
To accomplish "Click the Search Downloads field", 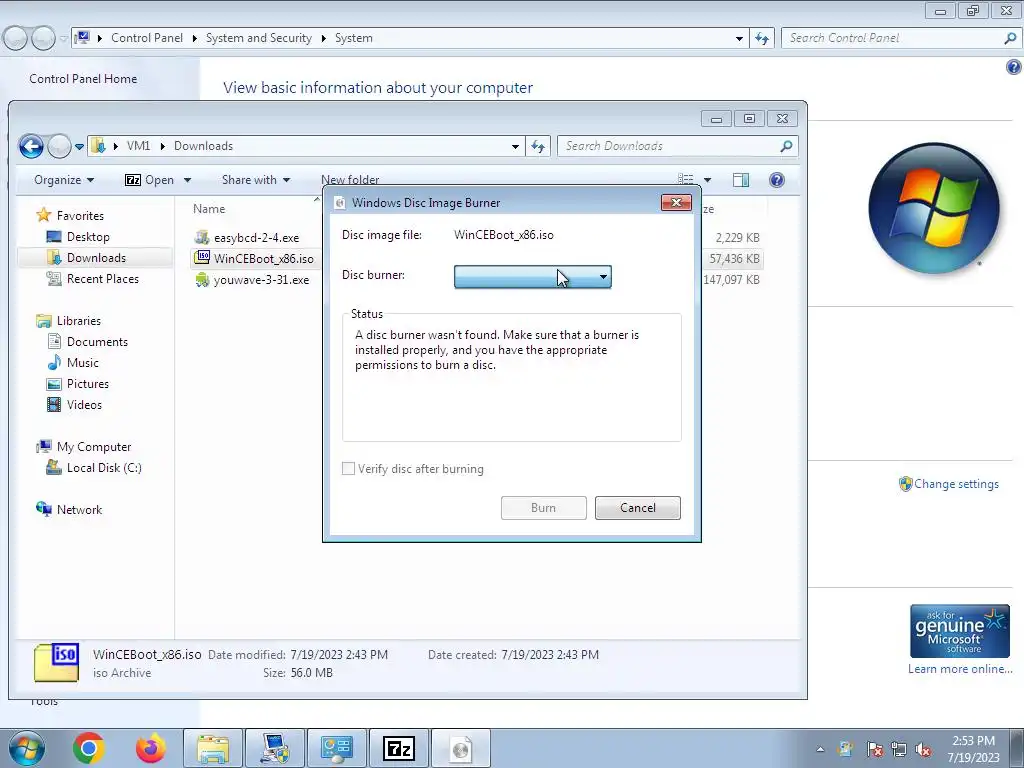I will pos(671,146).
